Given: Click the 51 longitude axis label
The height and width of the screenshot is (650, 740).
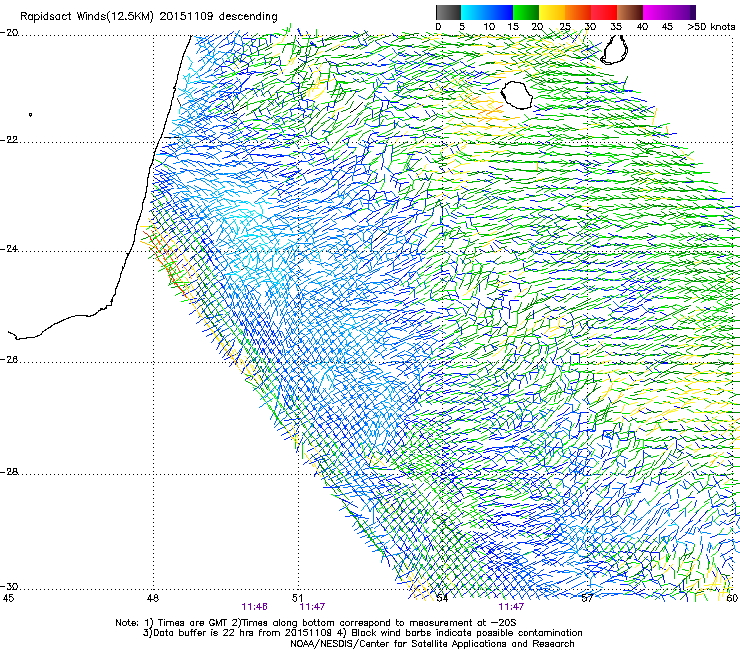Looking at the screenshot, I should pyautogui.click(x=297, y=598).
